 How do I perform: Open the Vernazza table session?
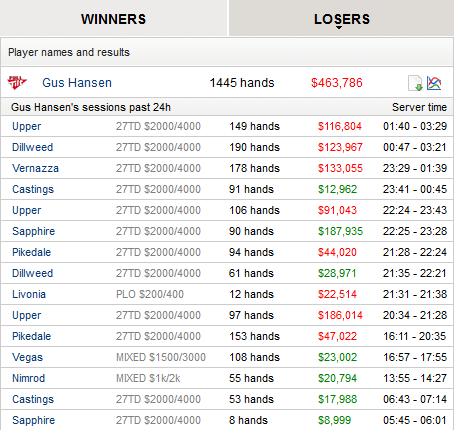tap(35, 168)
